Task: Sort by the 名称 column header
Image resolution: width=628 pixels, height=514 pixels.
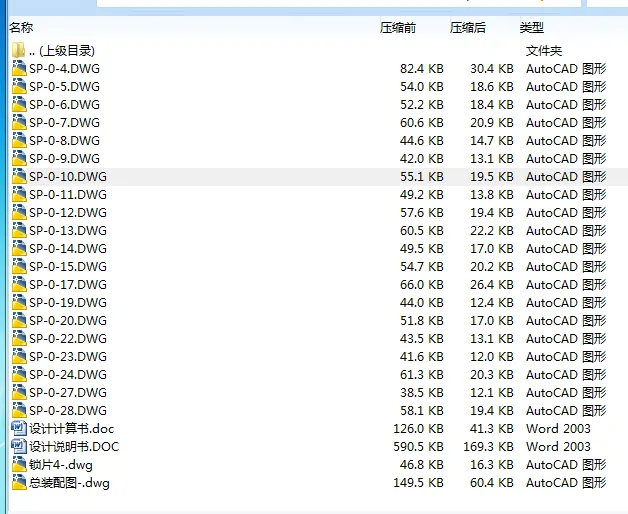Action: pos(21,28)
